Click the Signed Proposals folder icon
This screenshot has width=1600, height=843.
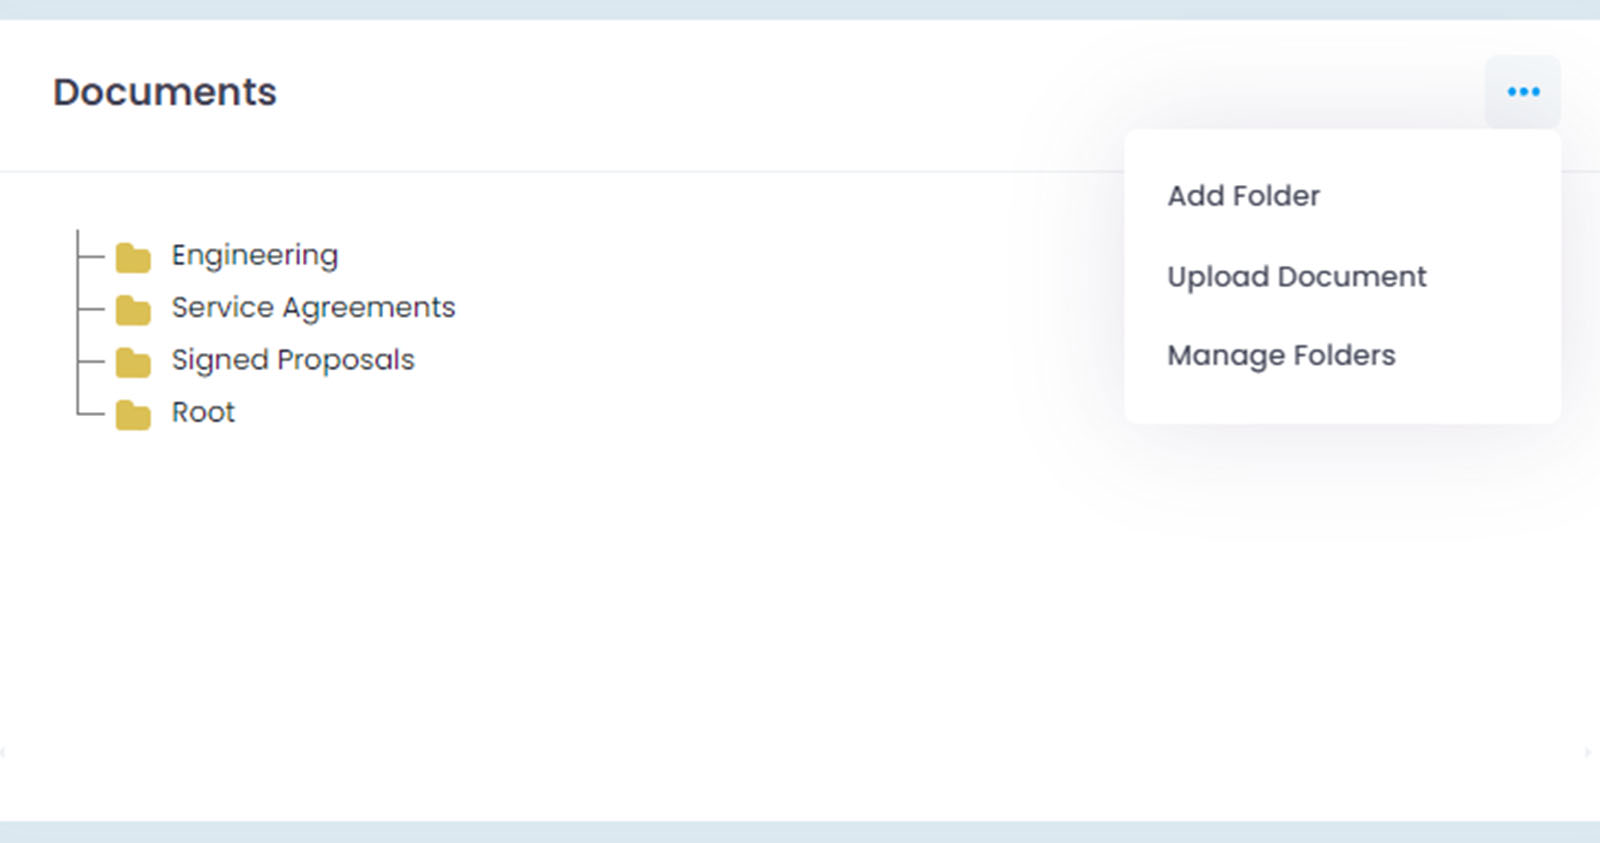[x=133, y=362]
